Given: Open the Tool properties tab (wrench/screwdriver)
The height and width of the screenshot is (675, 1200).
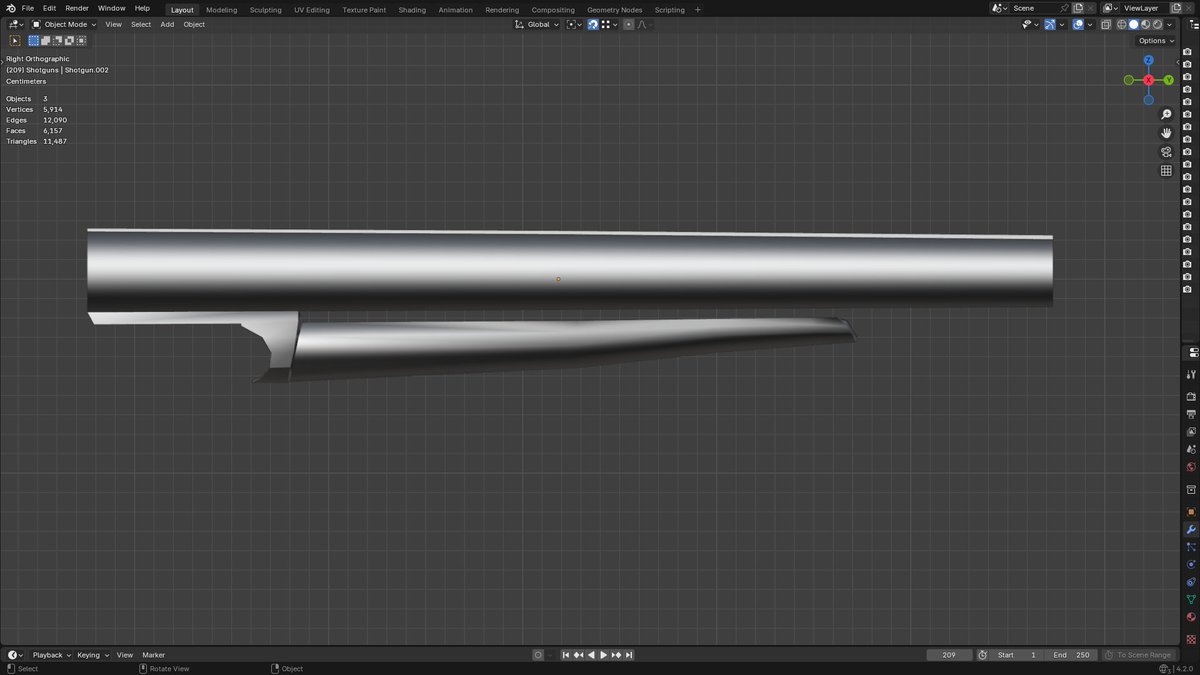Looking at the screenshot, I should coord(1191,375).
